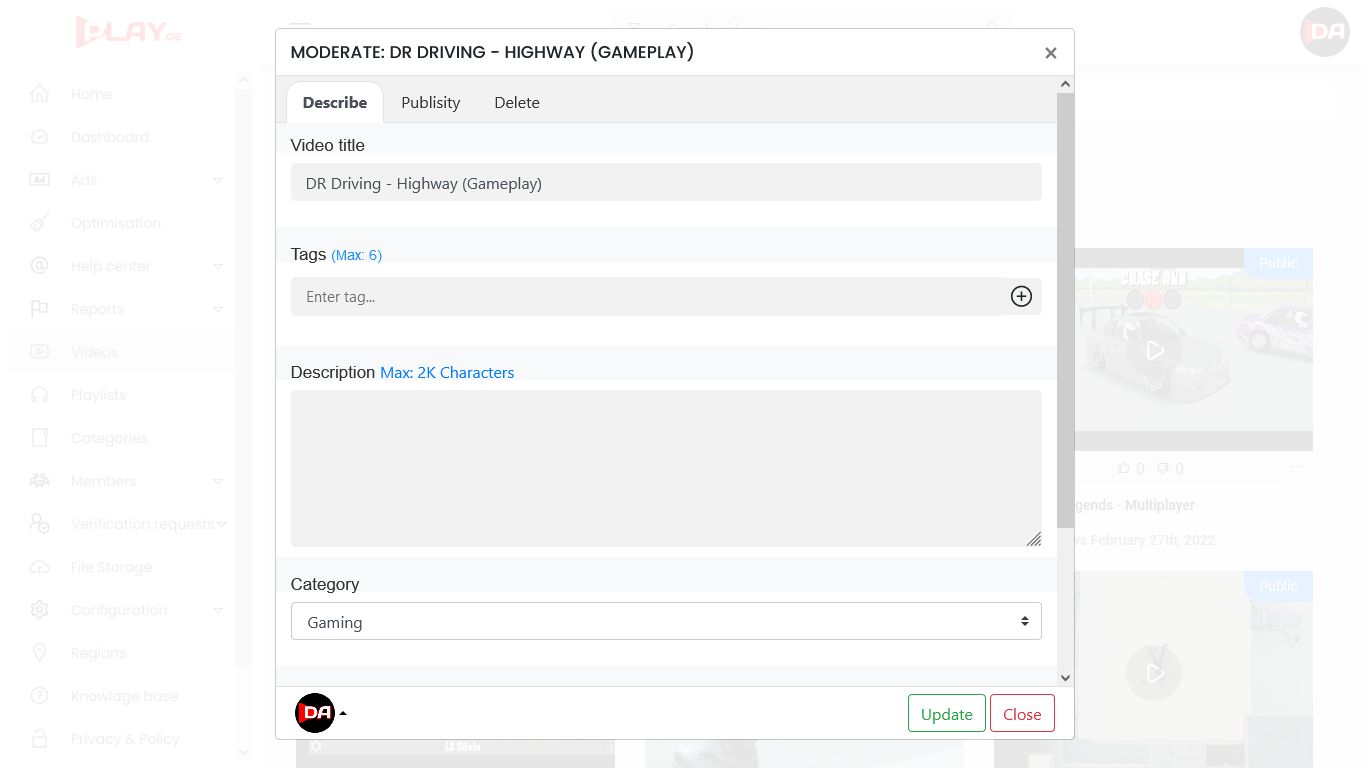Click the Categories label in the sidebar
Viewport: 1366px width, 768px height.
109,438
